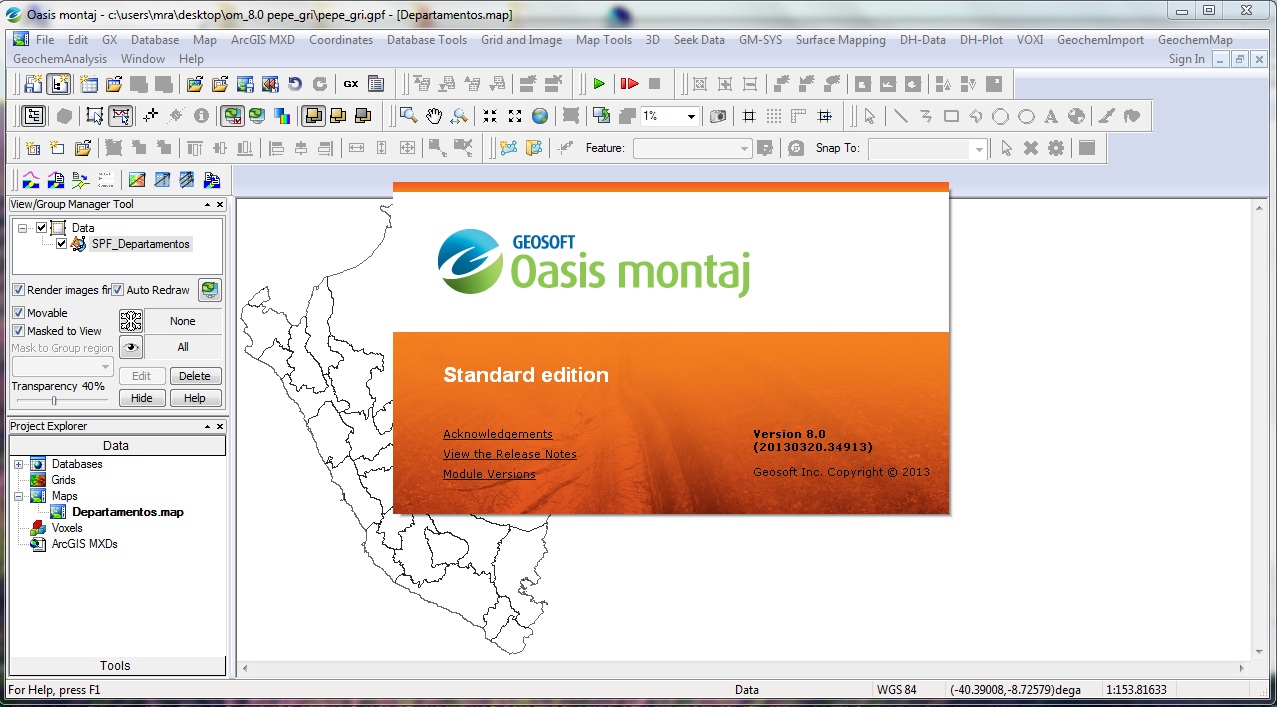Toggle the View/Group Manager tree icon

pos(34,116)
